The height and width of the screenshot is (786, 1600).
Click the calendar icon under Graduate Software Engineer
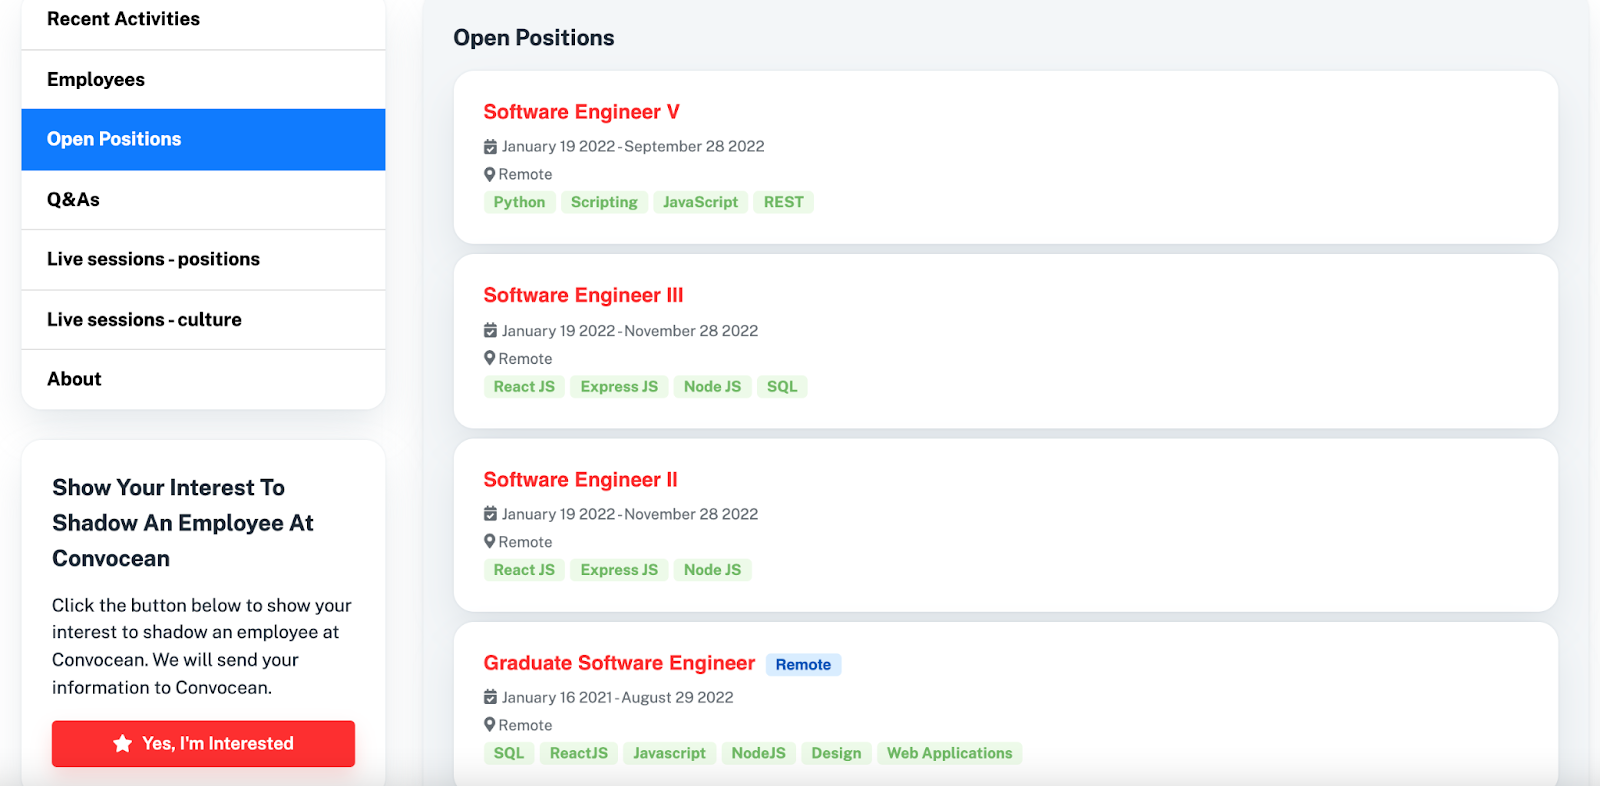coord(490,697)
